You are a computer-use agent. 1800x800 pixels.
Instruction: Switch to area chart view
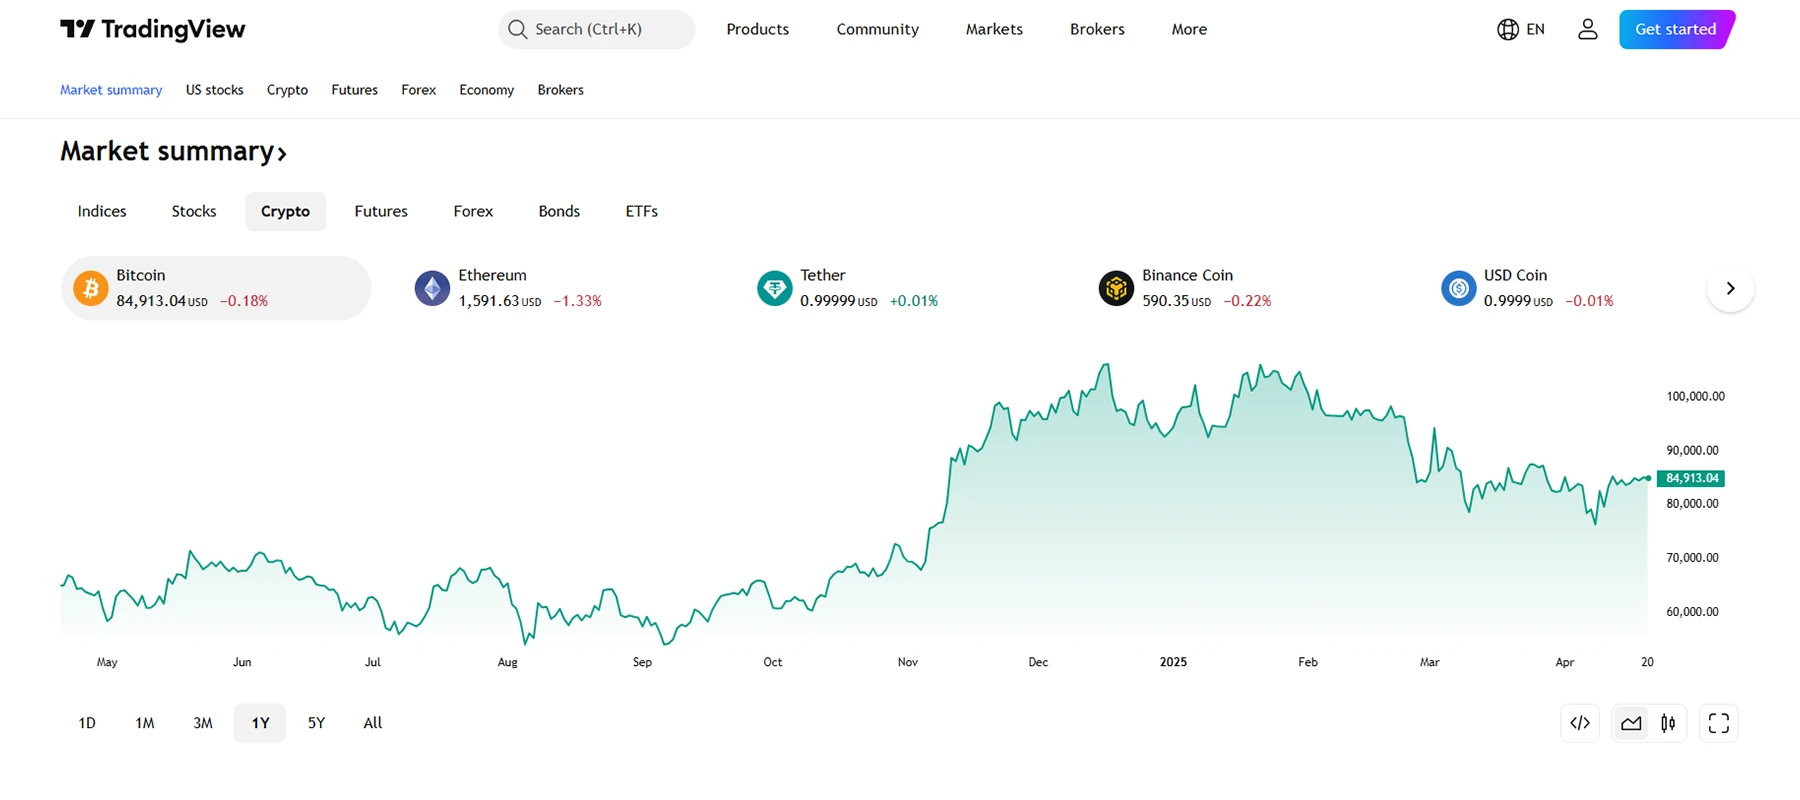(1631, 723)
